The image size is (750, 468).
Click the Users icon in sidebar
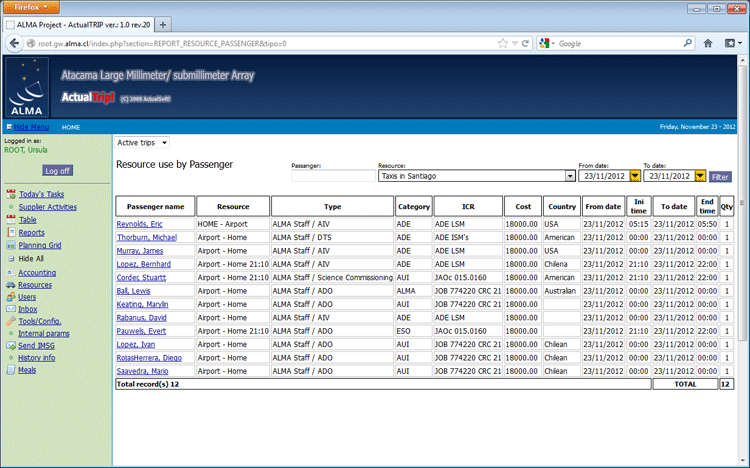(10, 297)
